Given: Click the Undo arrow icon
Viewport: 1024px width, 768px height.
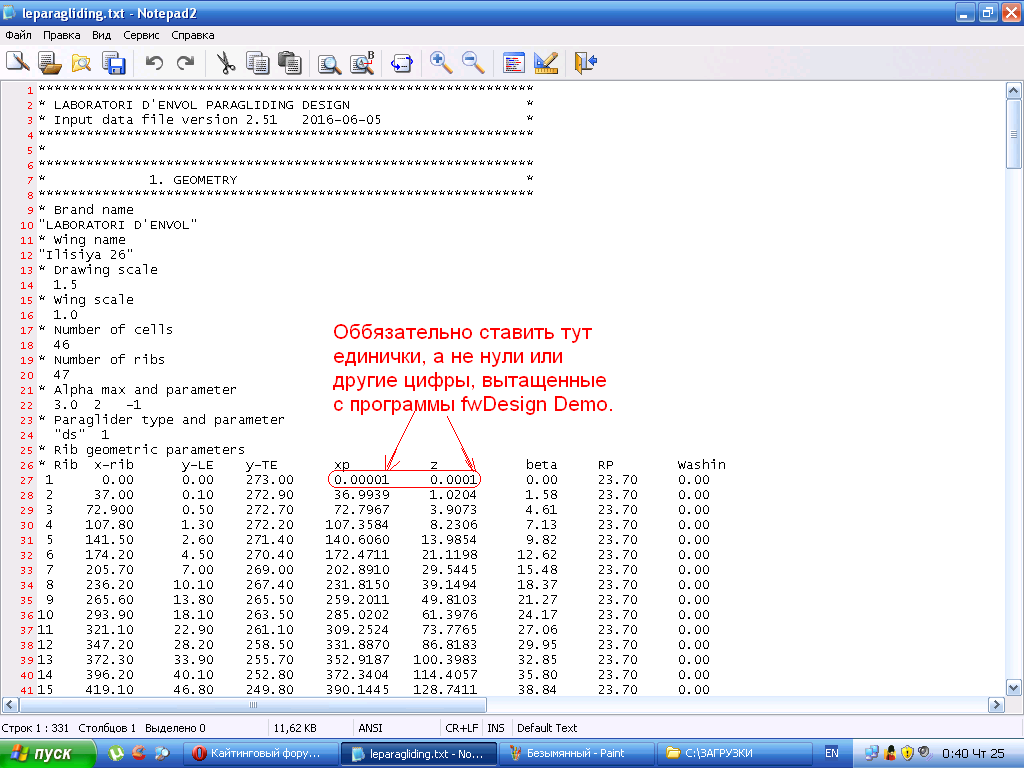Looking at the screenshot, I should click(x=153, y=63).
